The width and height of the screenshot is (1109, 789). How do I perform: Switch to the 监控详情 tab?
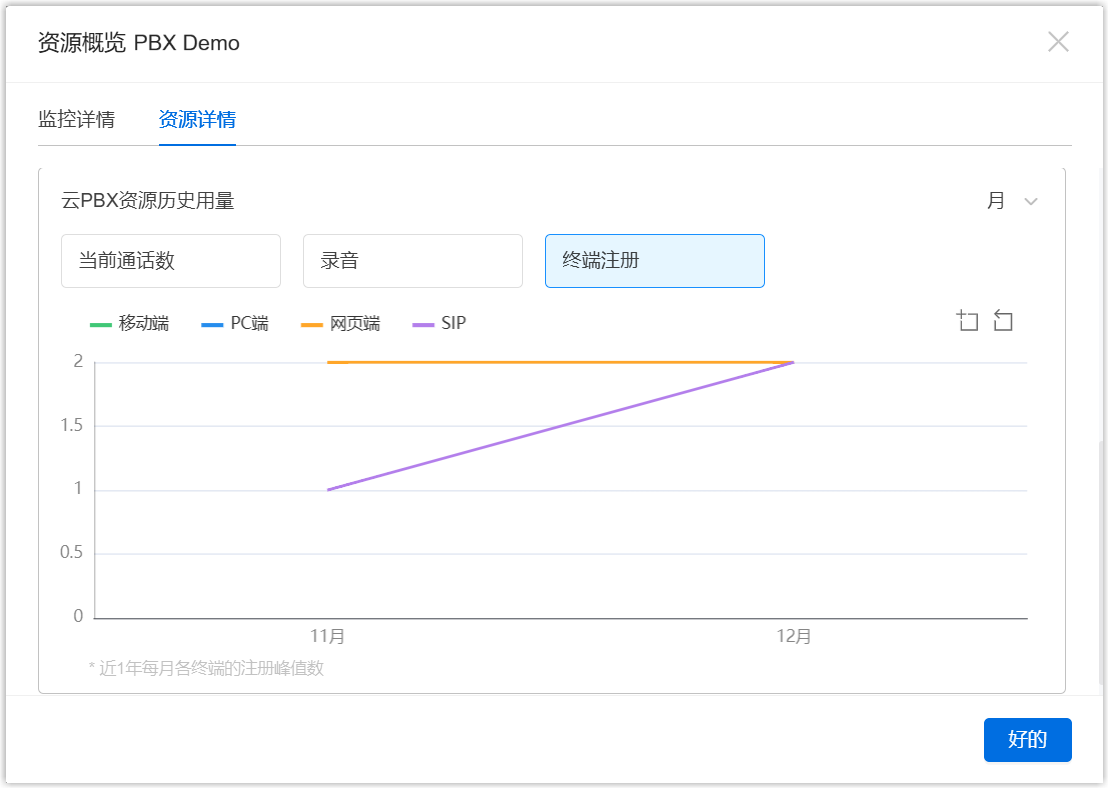tap(76, 120)
